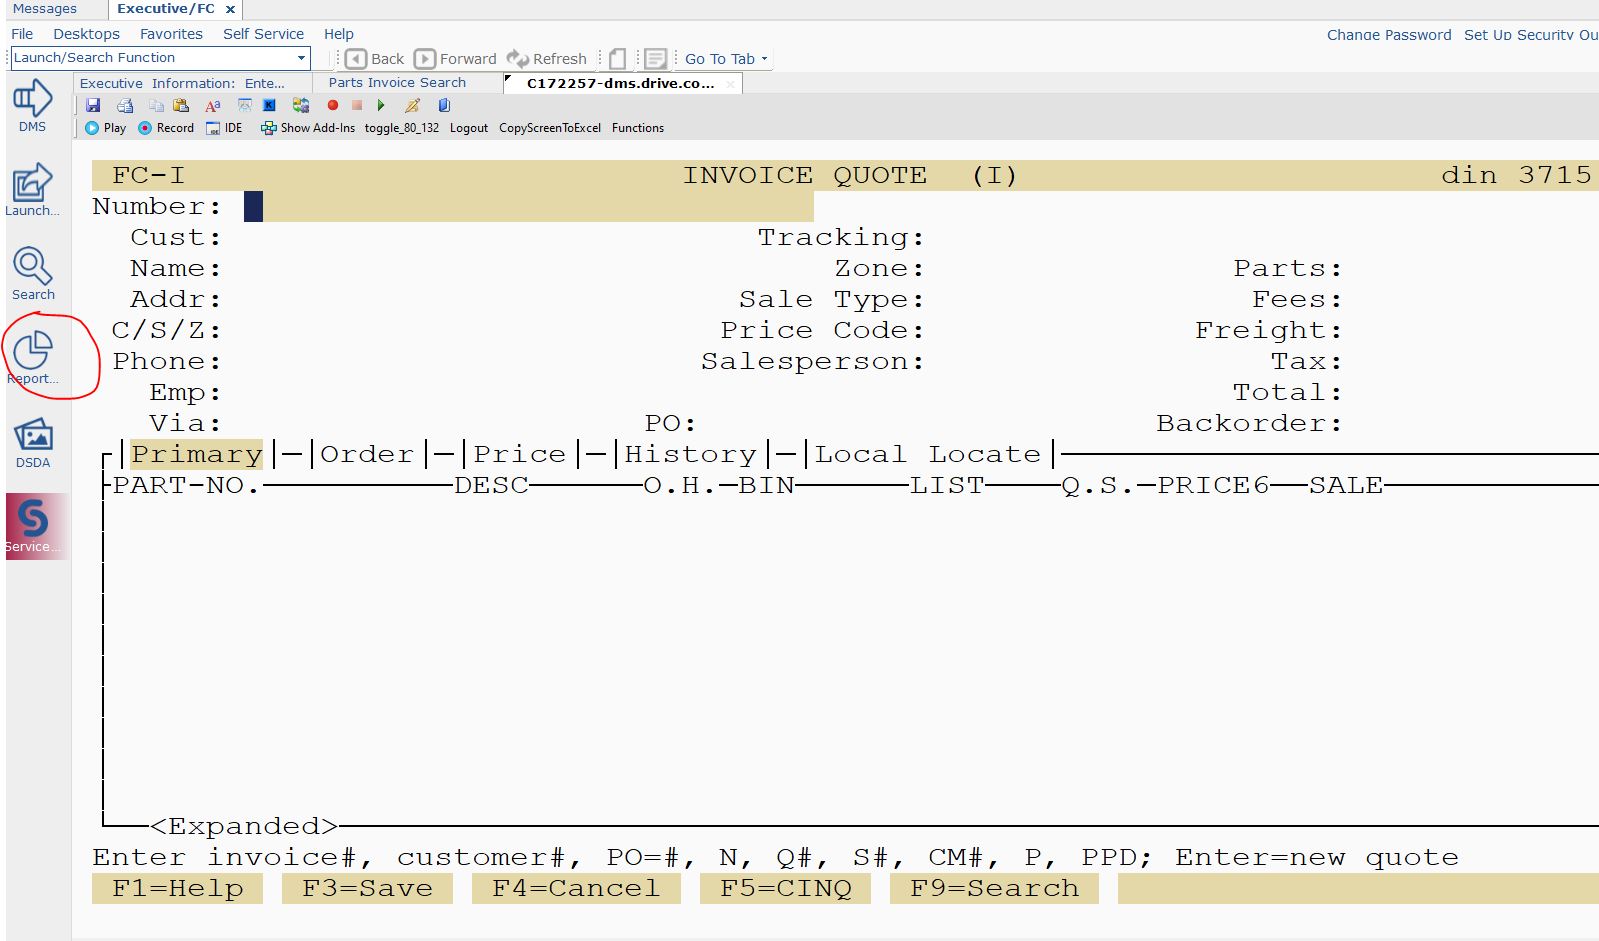Click the Refresh button

(546, 59)
